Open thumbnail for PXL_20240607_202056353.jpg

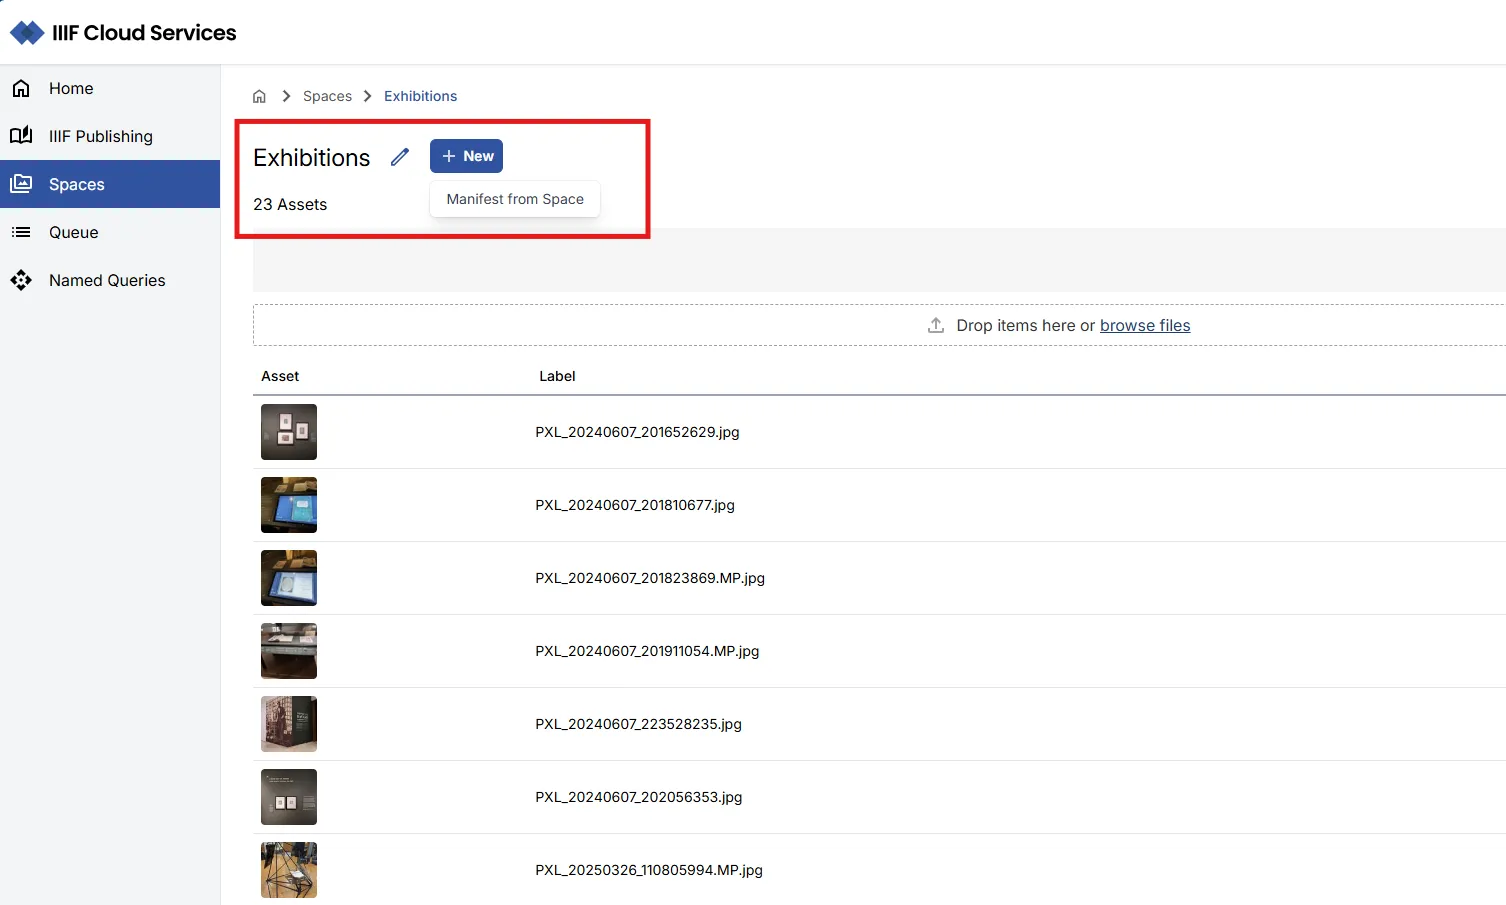click(x=289, y=797)
